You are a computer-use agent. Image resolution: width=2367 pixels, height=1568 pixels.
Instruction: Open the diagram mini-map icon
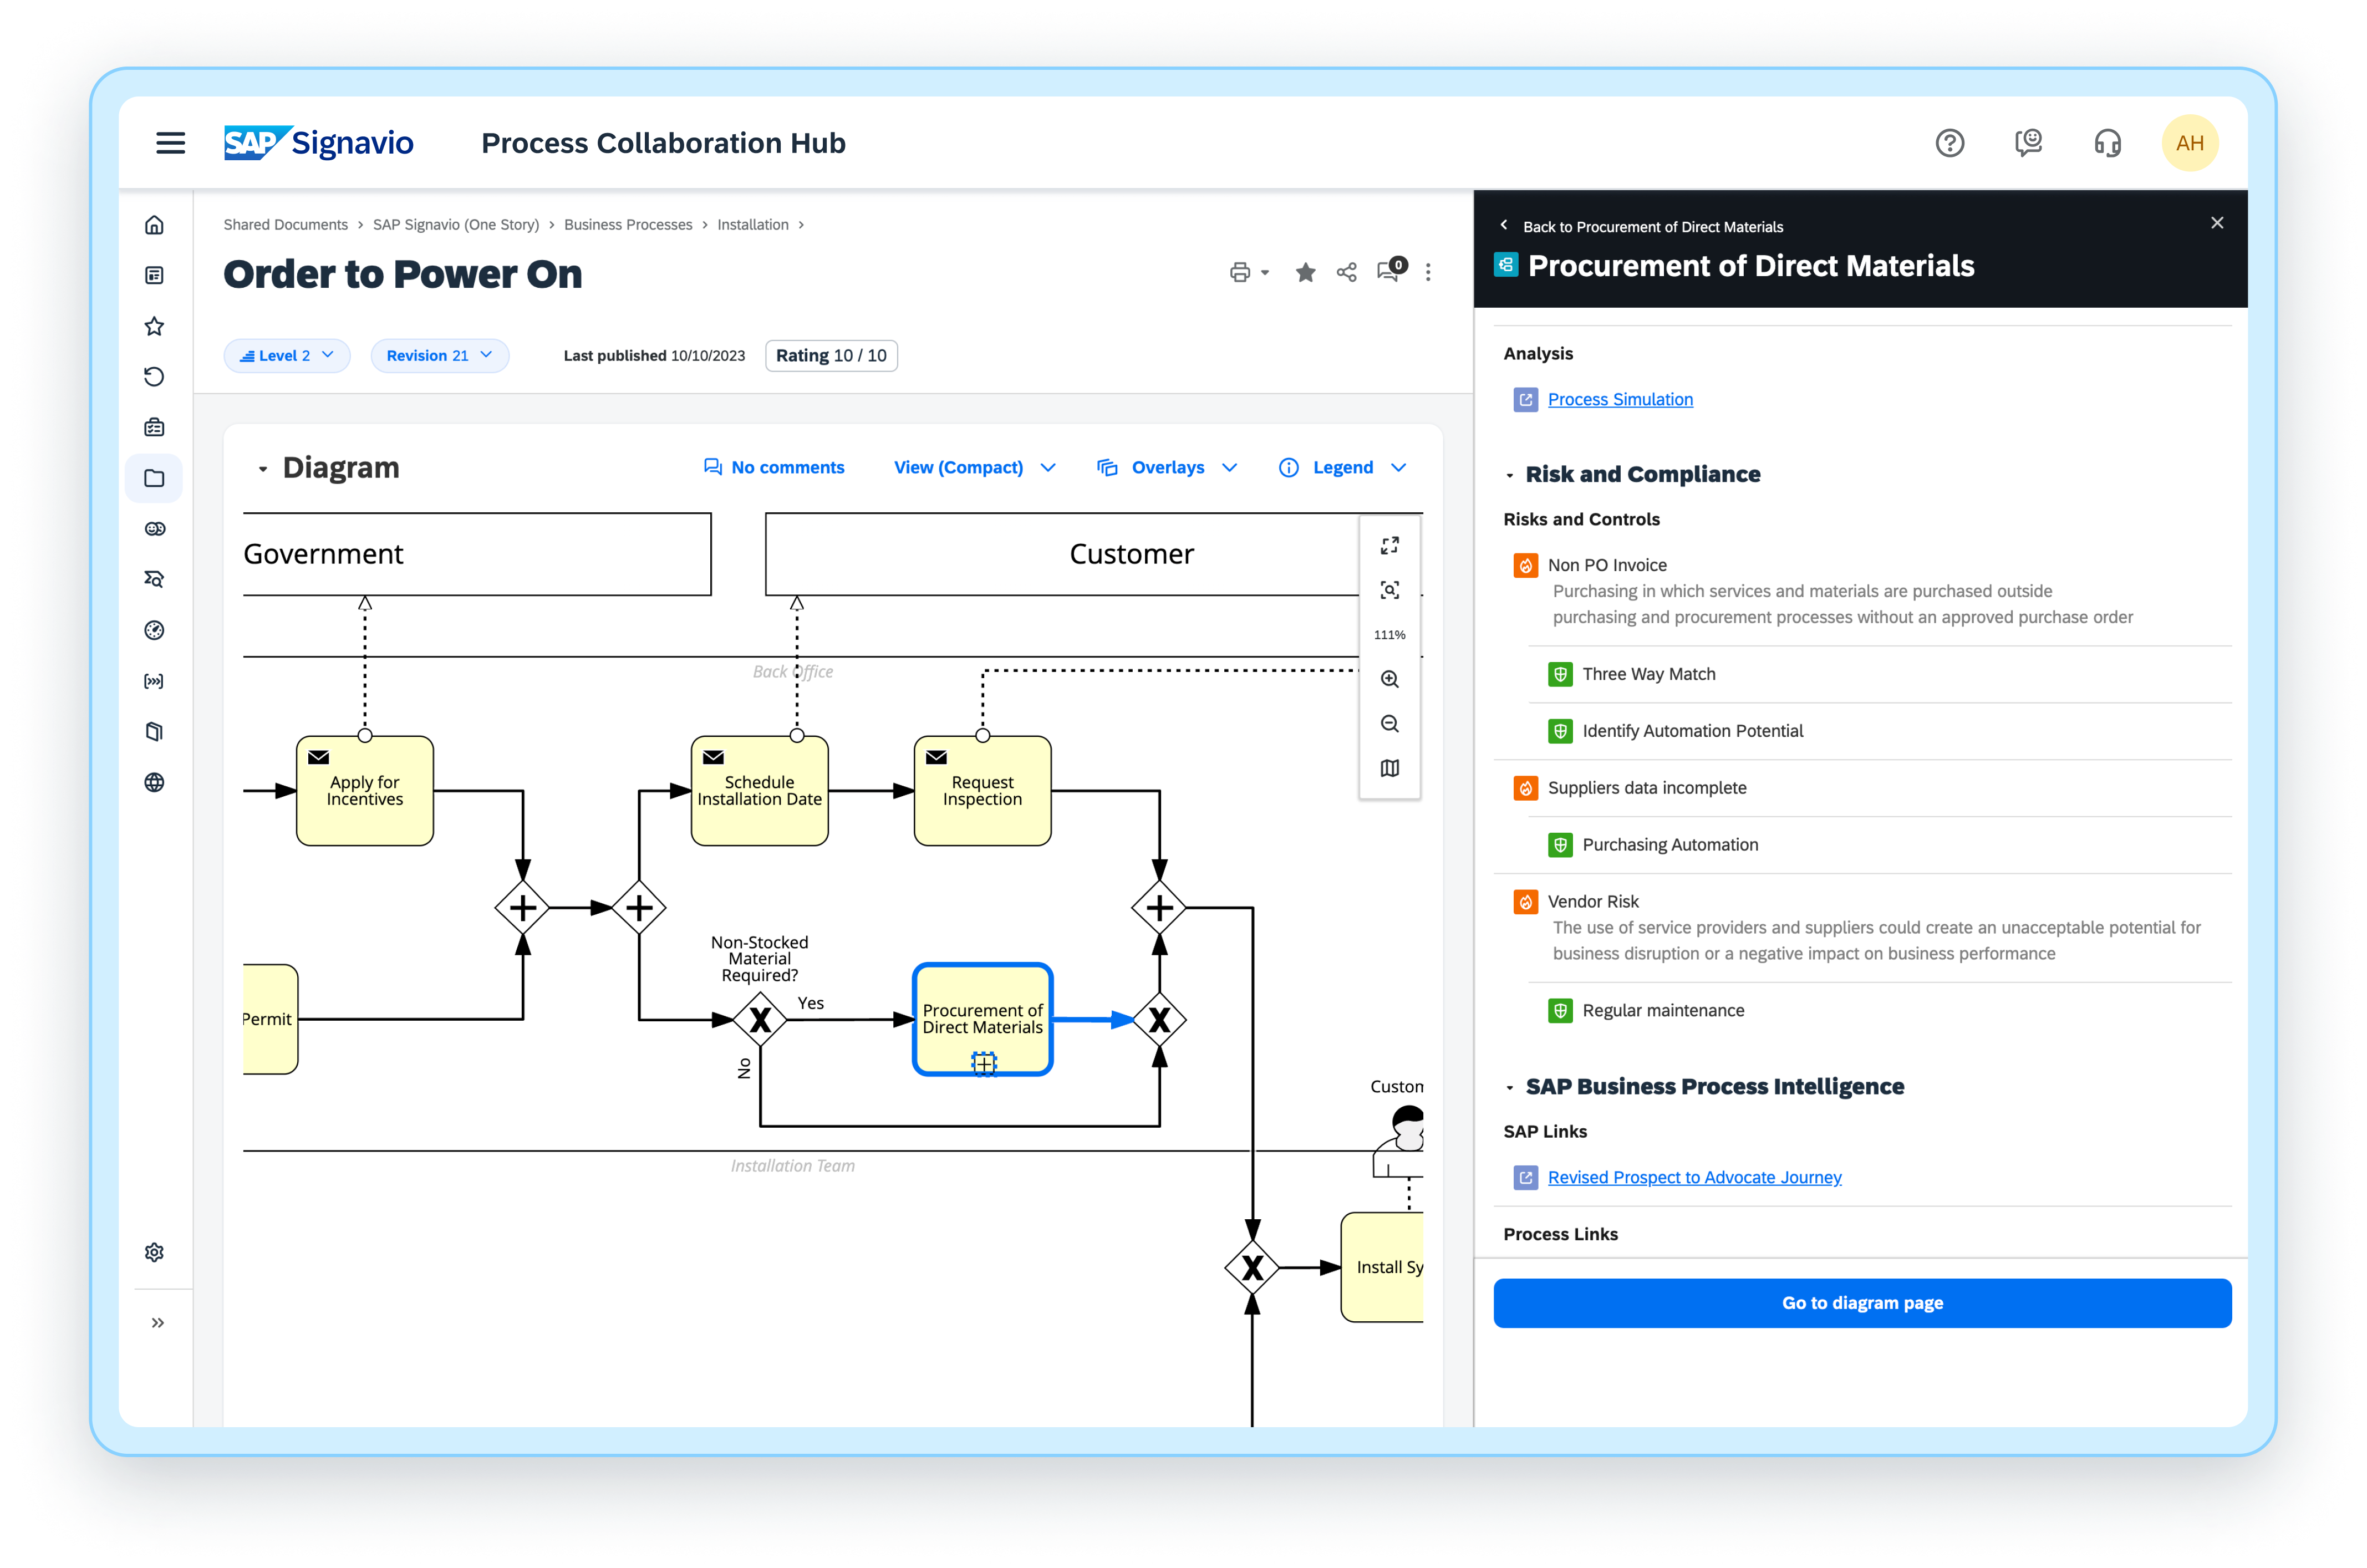pos(1389,768)
